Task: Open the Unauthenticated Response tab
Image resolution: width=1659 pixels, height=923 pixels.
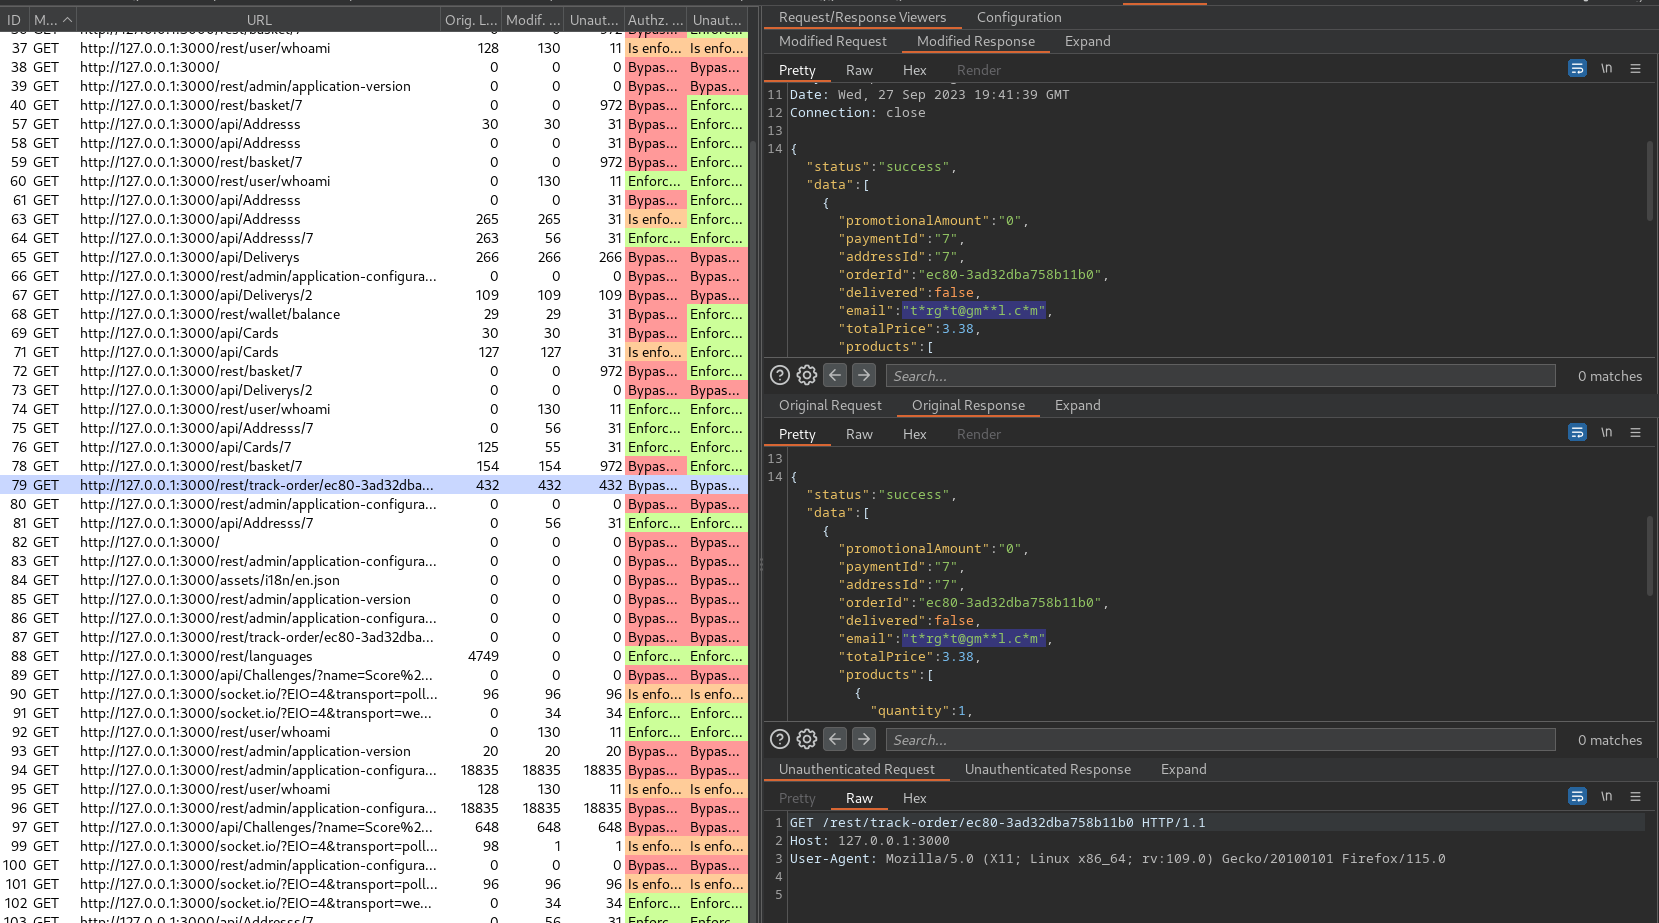Action: 1047,769
